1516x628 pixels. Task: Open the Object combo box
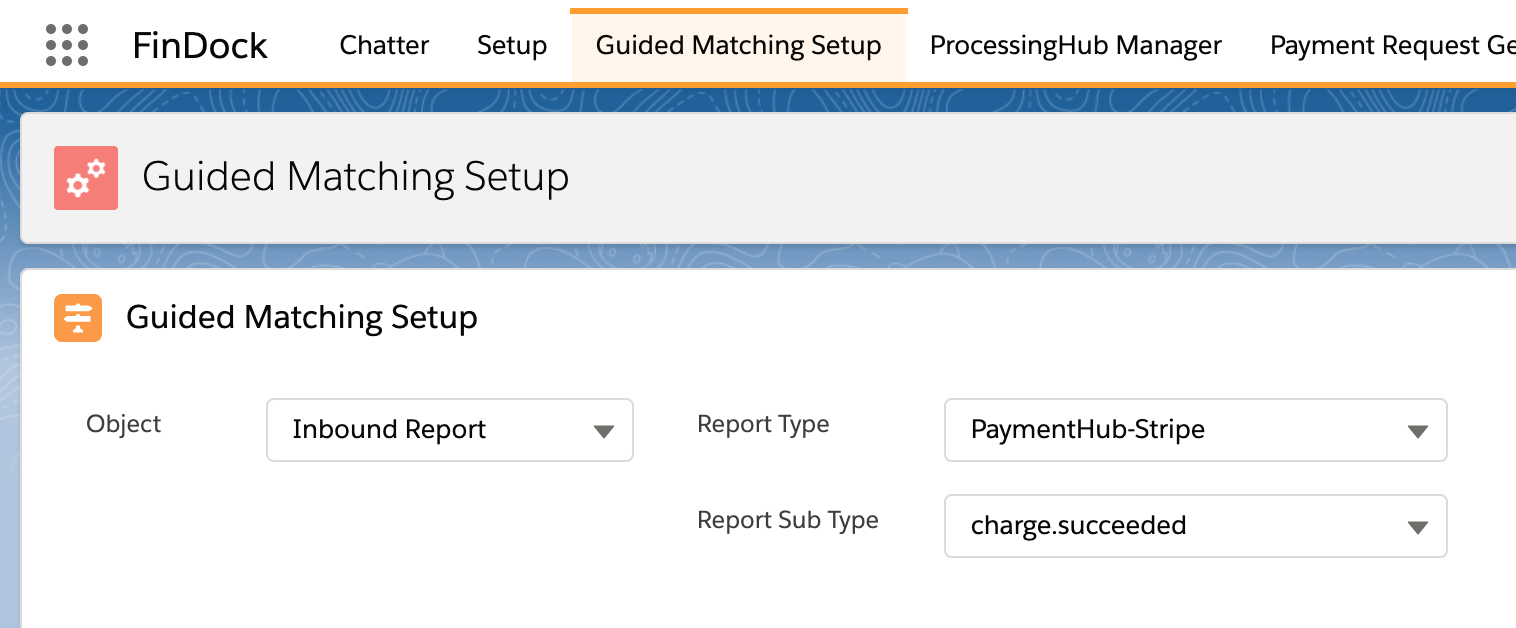coord(449,430)
